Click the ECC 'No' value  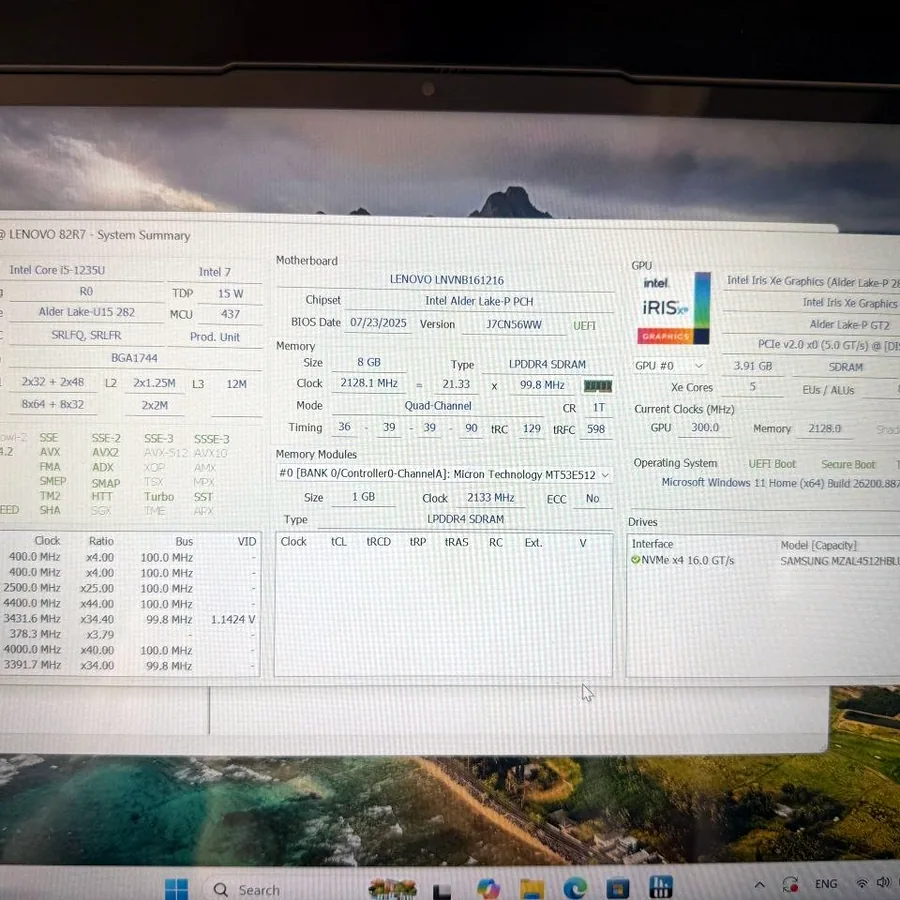[x=592, y=499]
